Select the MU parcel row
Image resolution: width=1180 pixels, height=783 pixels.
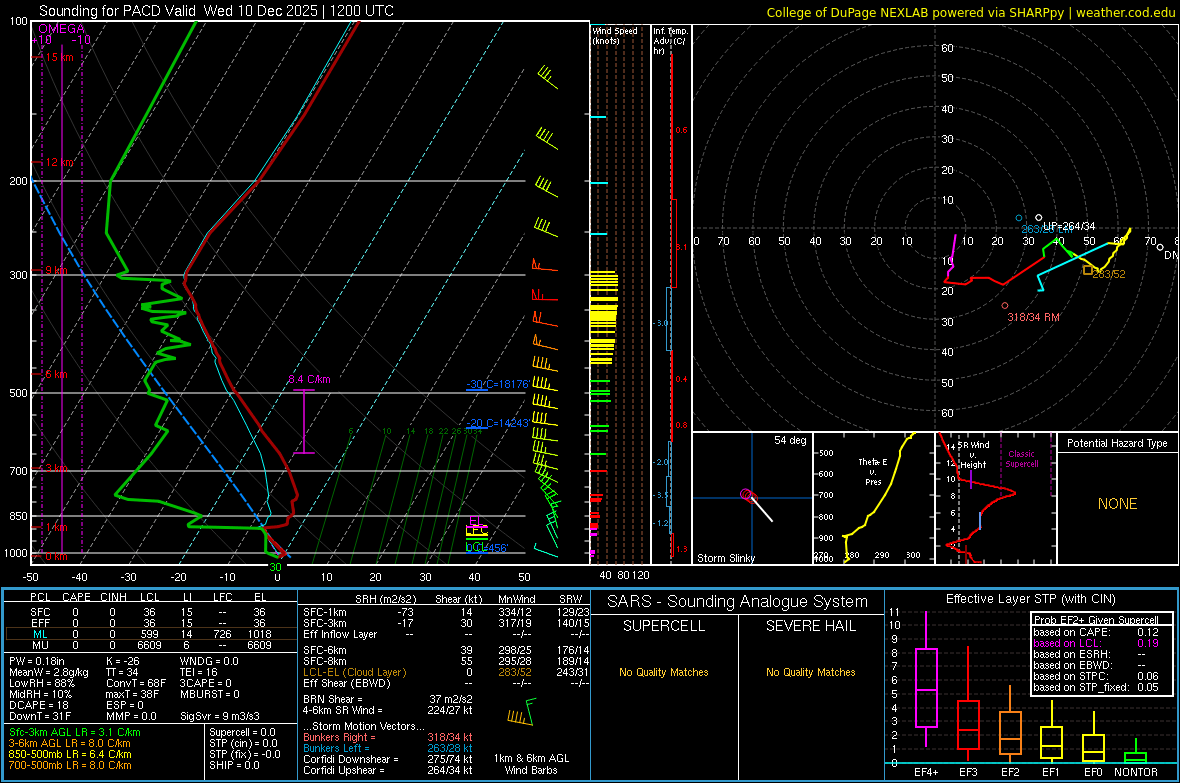[151, 645]
